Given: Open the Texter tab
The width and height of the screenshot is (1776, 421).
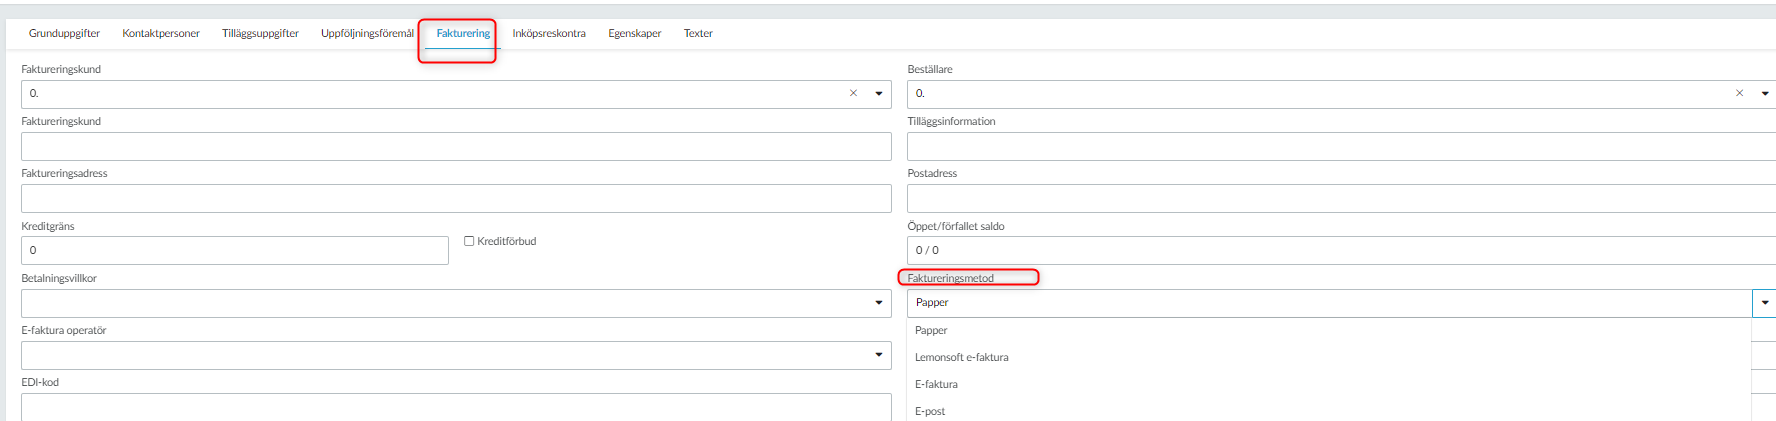Looking at the screenshot, I should 698,34.
